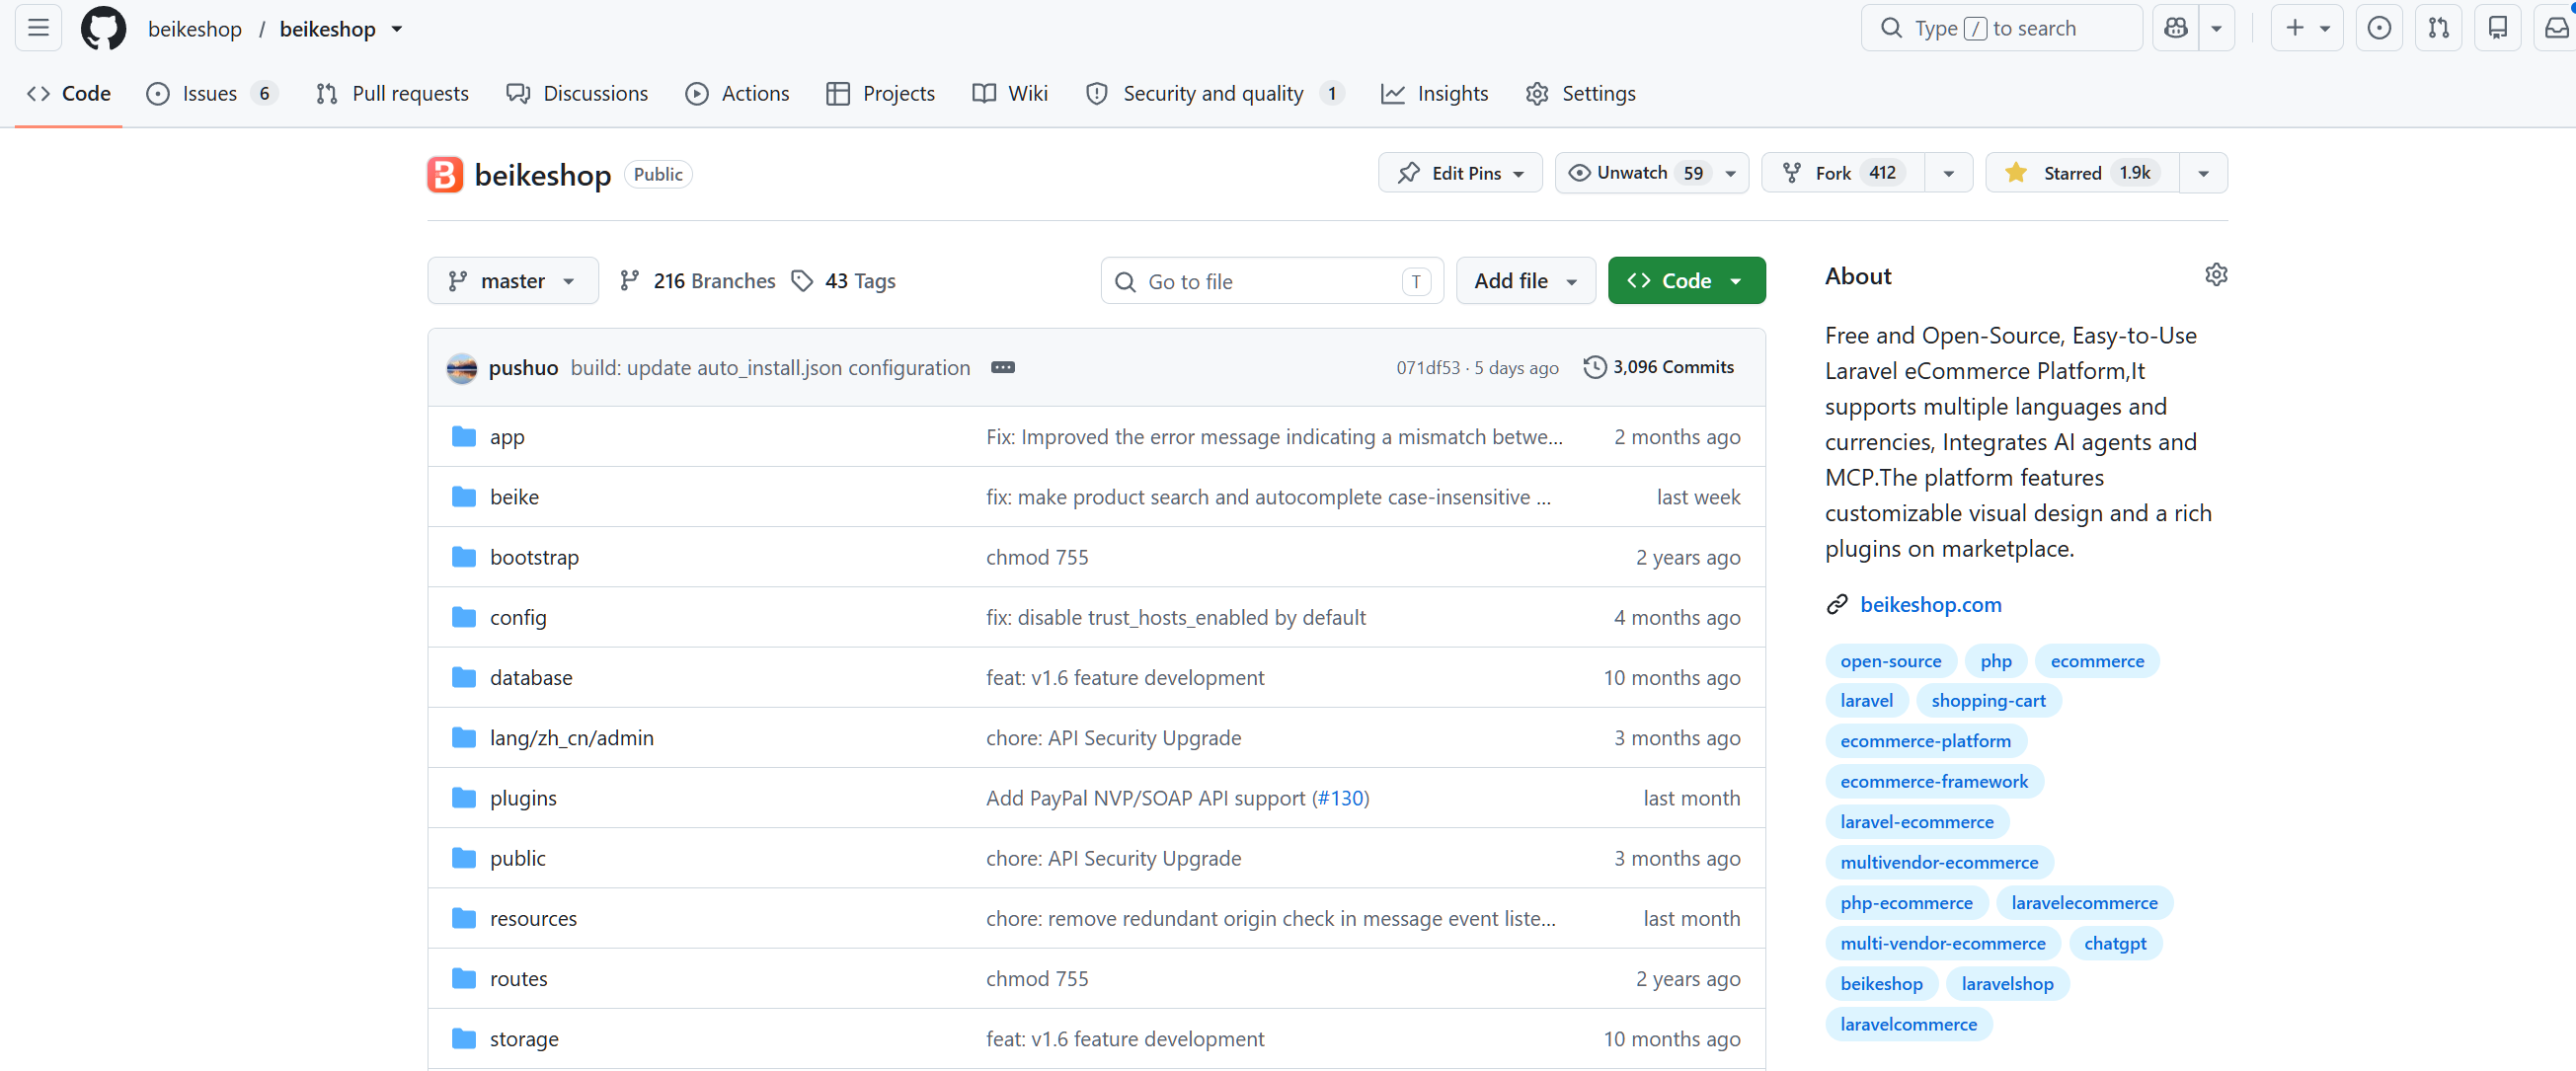Switch to the Discussions tab
Viewport: 2576px width, 1071px height.
tap(577, 93)
